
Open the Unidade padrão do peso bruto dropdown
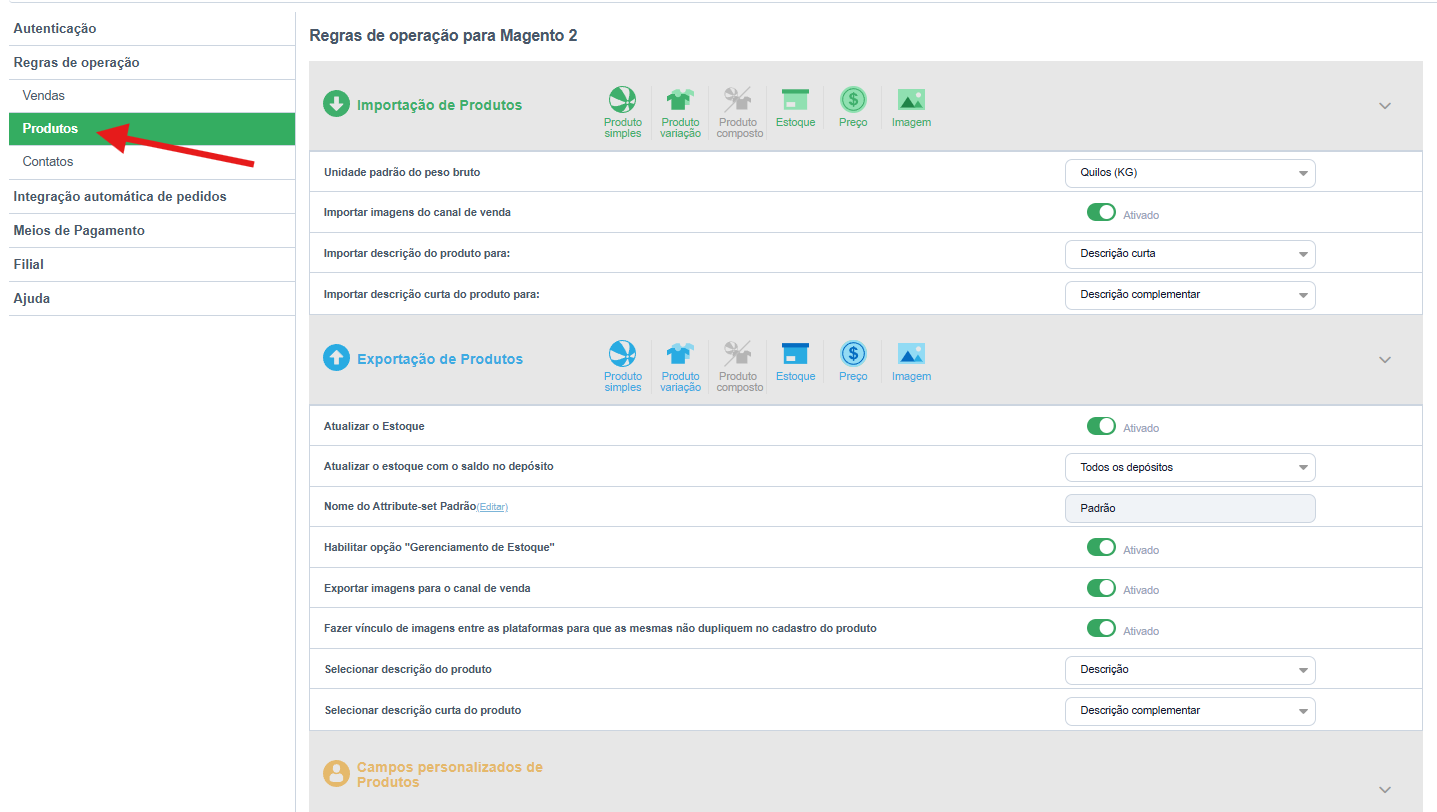click(1190, 173)
